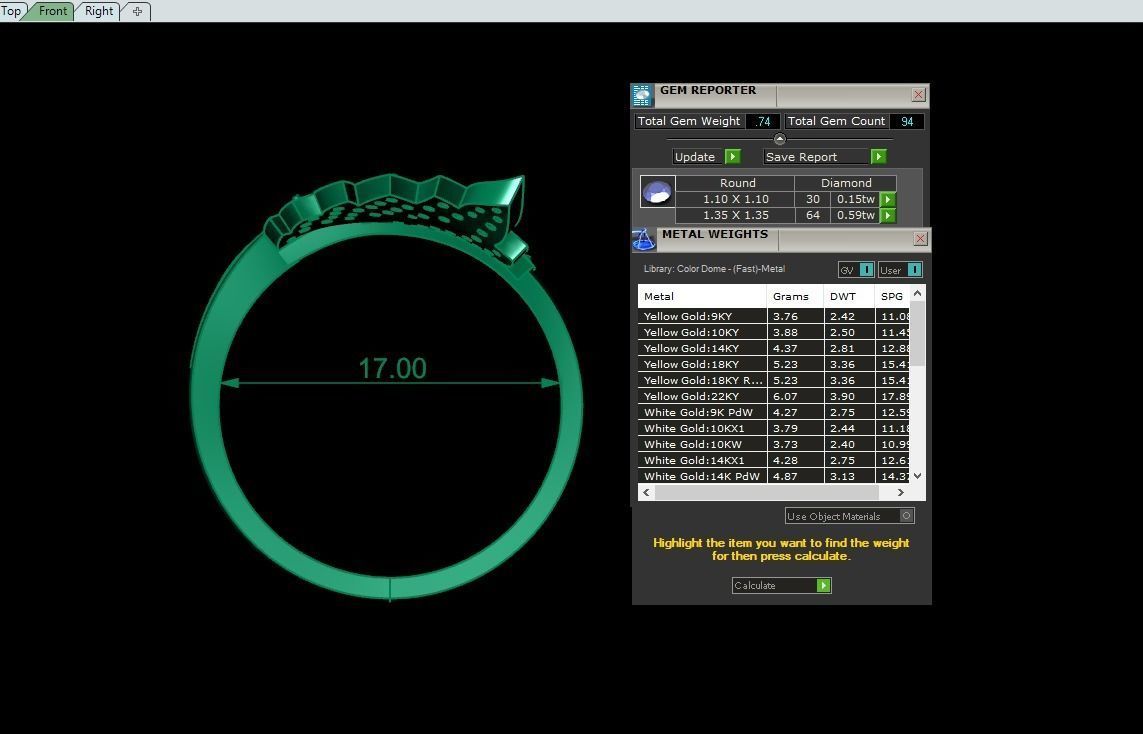Close the Metal Weights panel
The width and height of the screenshot is (1143, 734).
point(921,238)
